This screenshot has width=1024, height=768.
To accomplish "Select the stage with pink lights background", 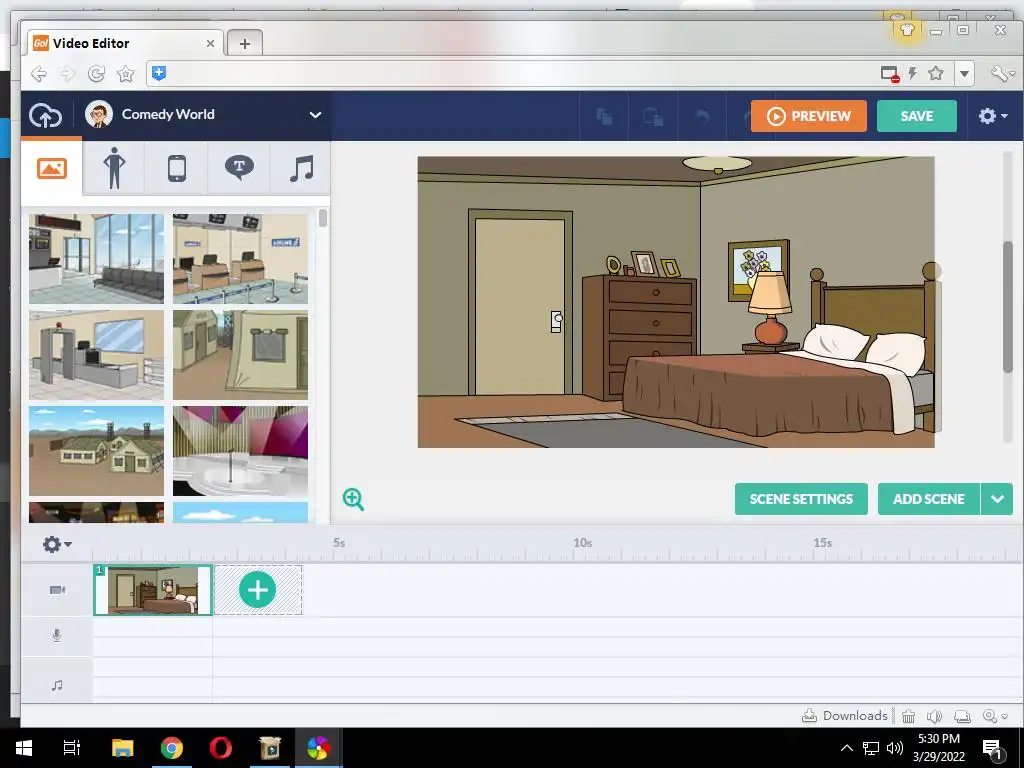I will 240,451.
